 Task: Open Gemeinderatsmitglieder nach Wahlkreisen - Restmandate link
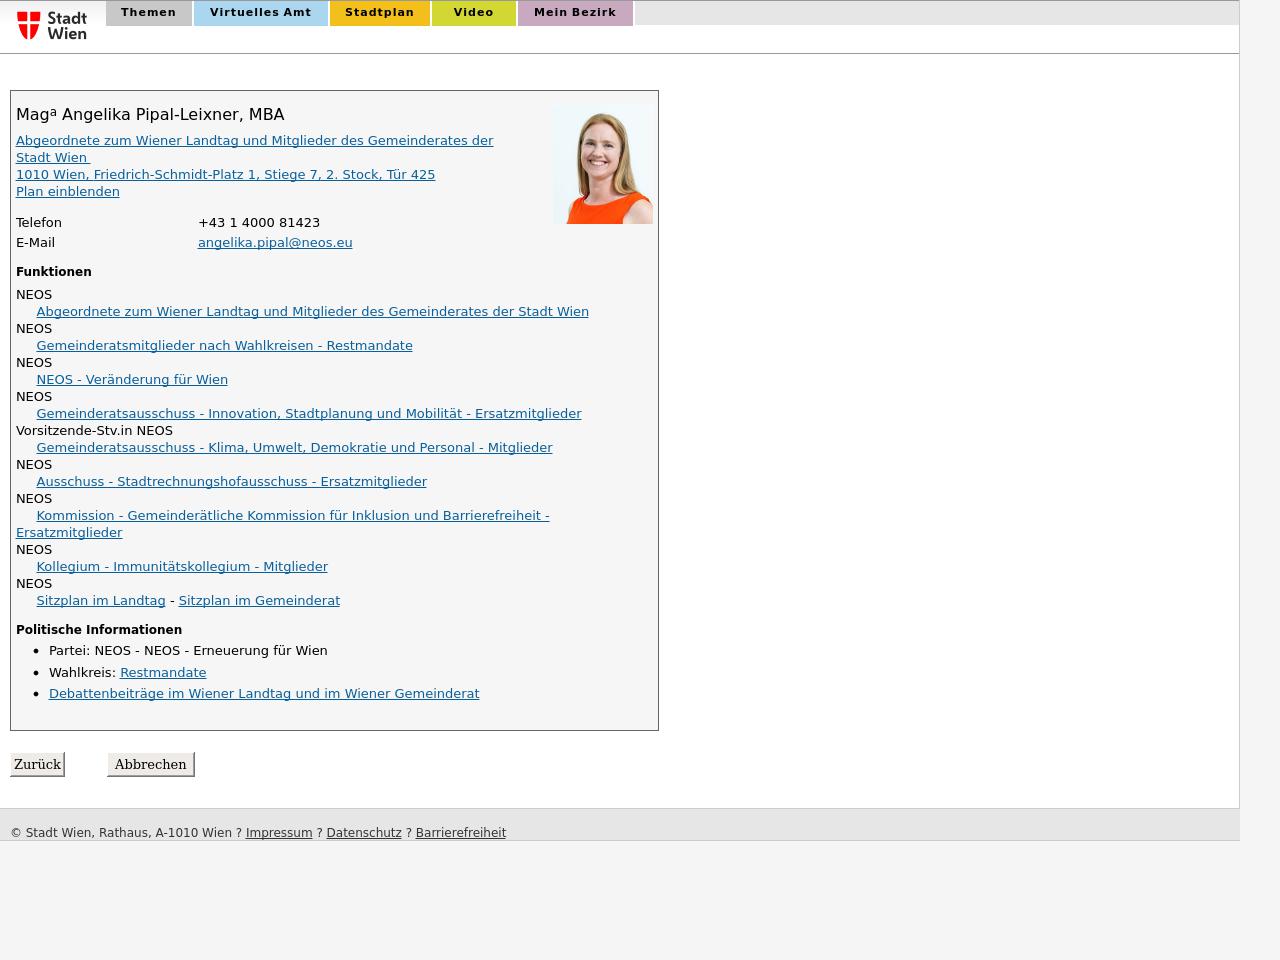(x=224, y=346)
